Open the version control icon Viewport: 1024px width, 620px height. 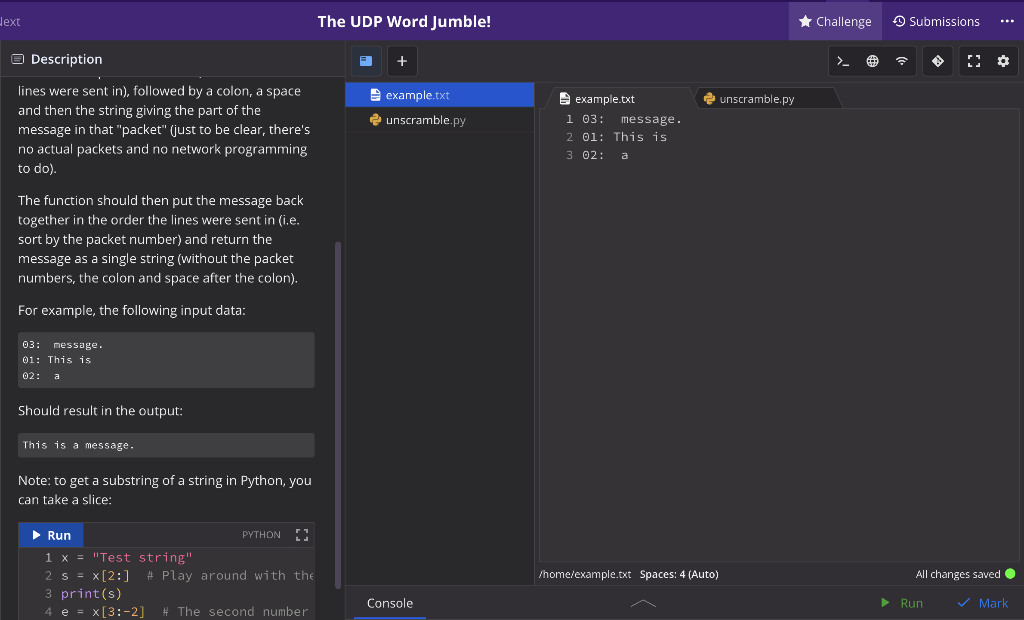pos(937,61)
